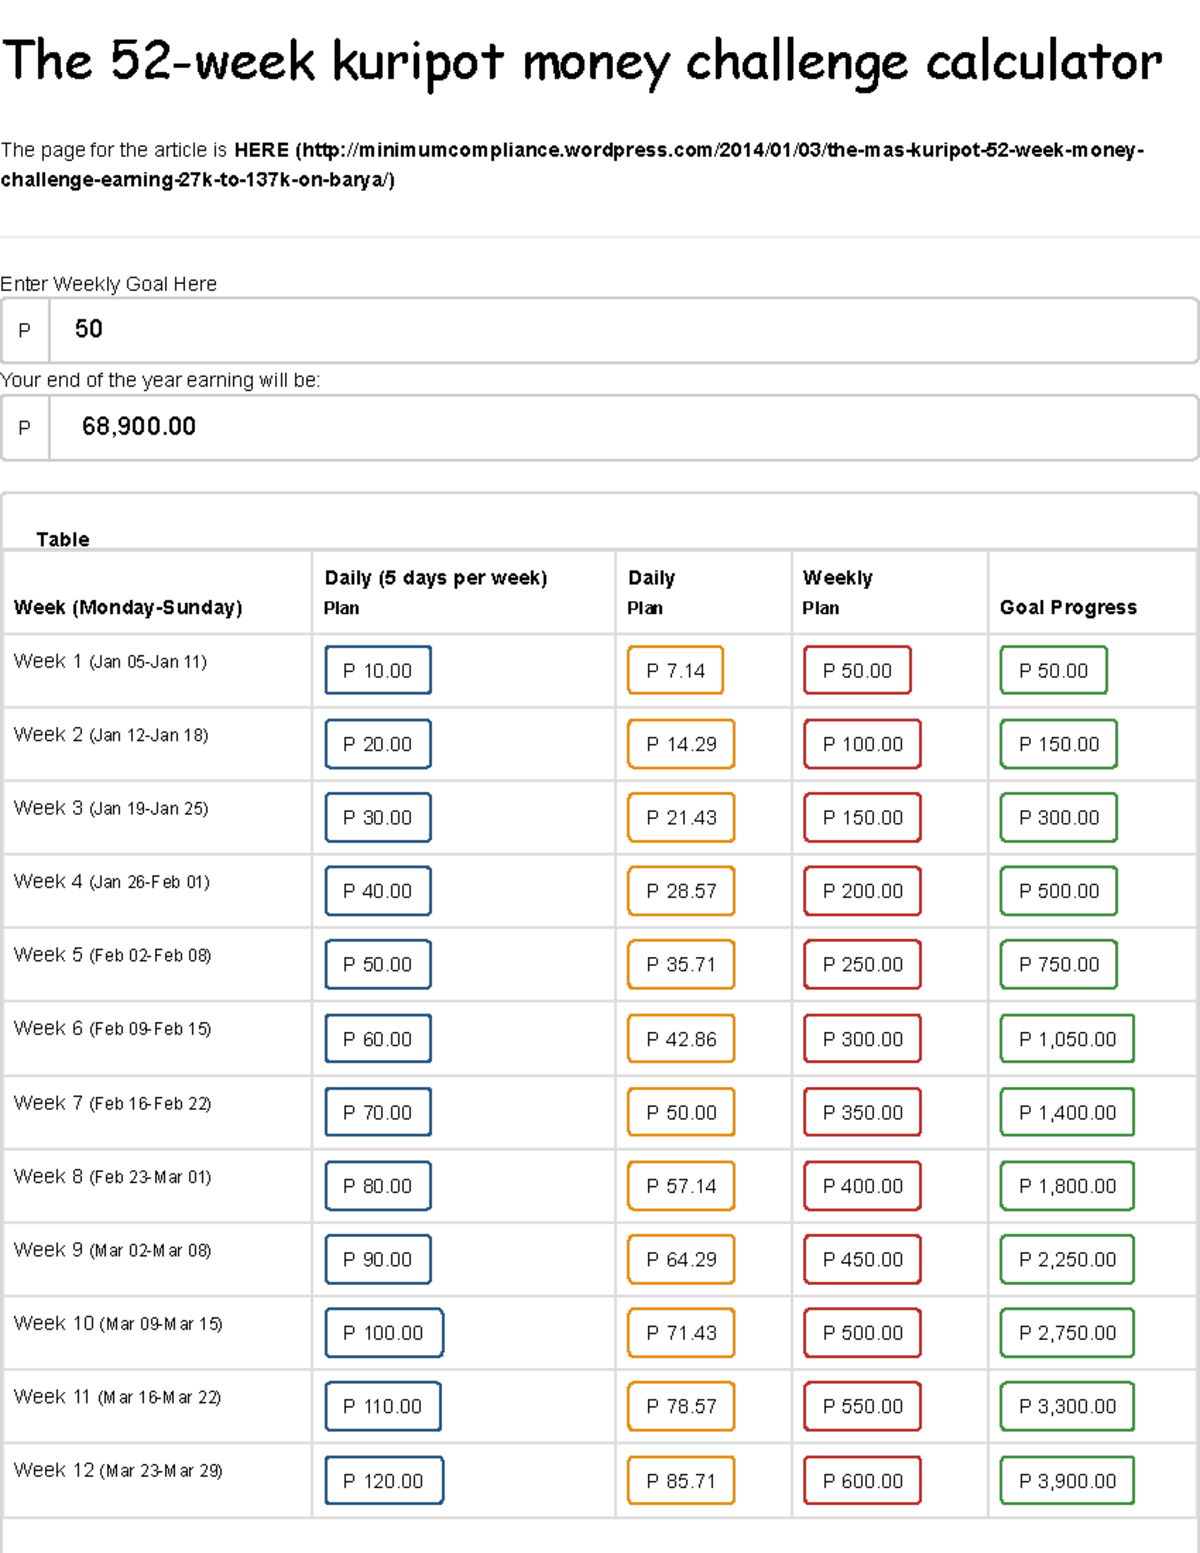This screenshot has width=1200, height=1553.
Task: Click Week 9 five-day plan P 90.00
Action: (378, 1259)
